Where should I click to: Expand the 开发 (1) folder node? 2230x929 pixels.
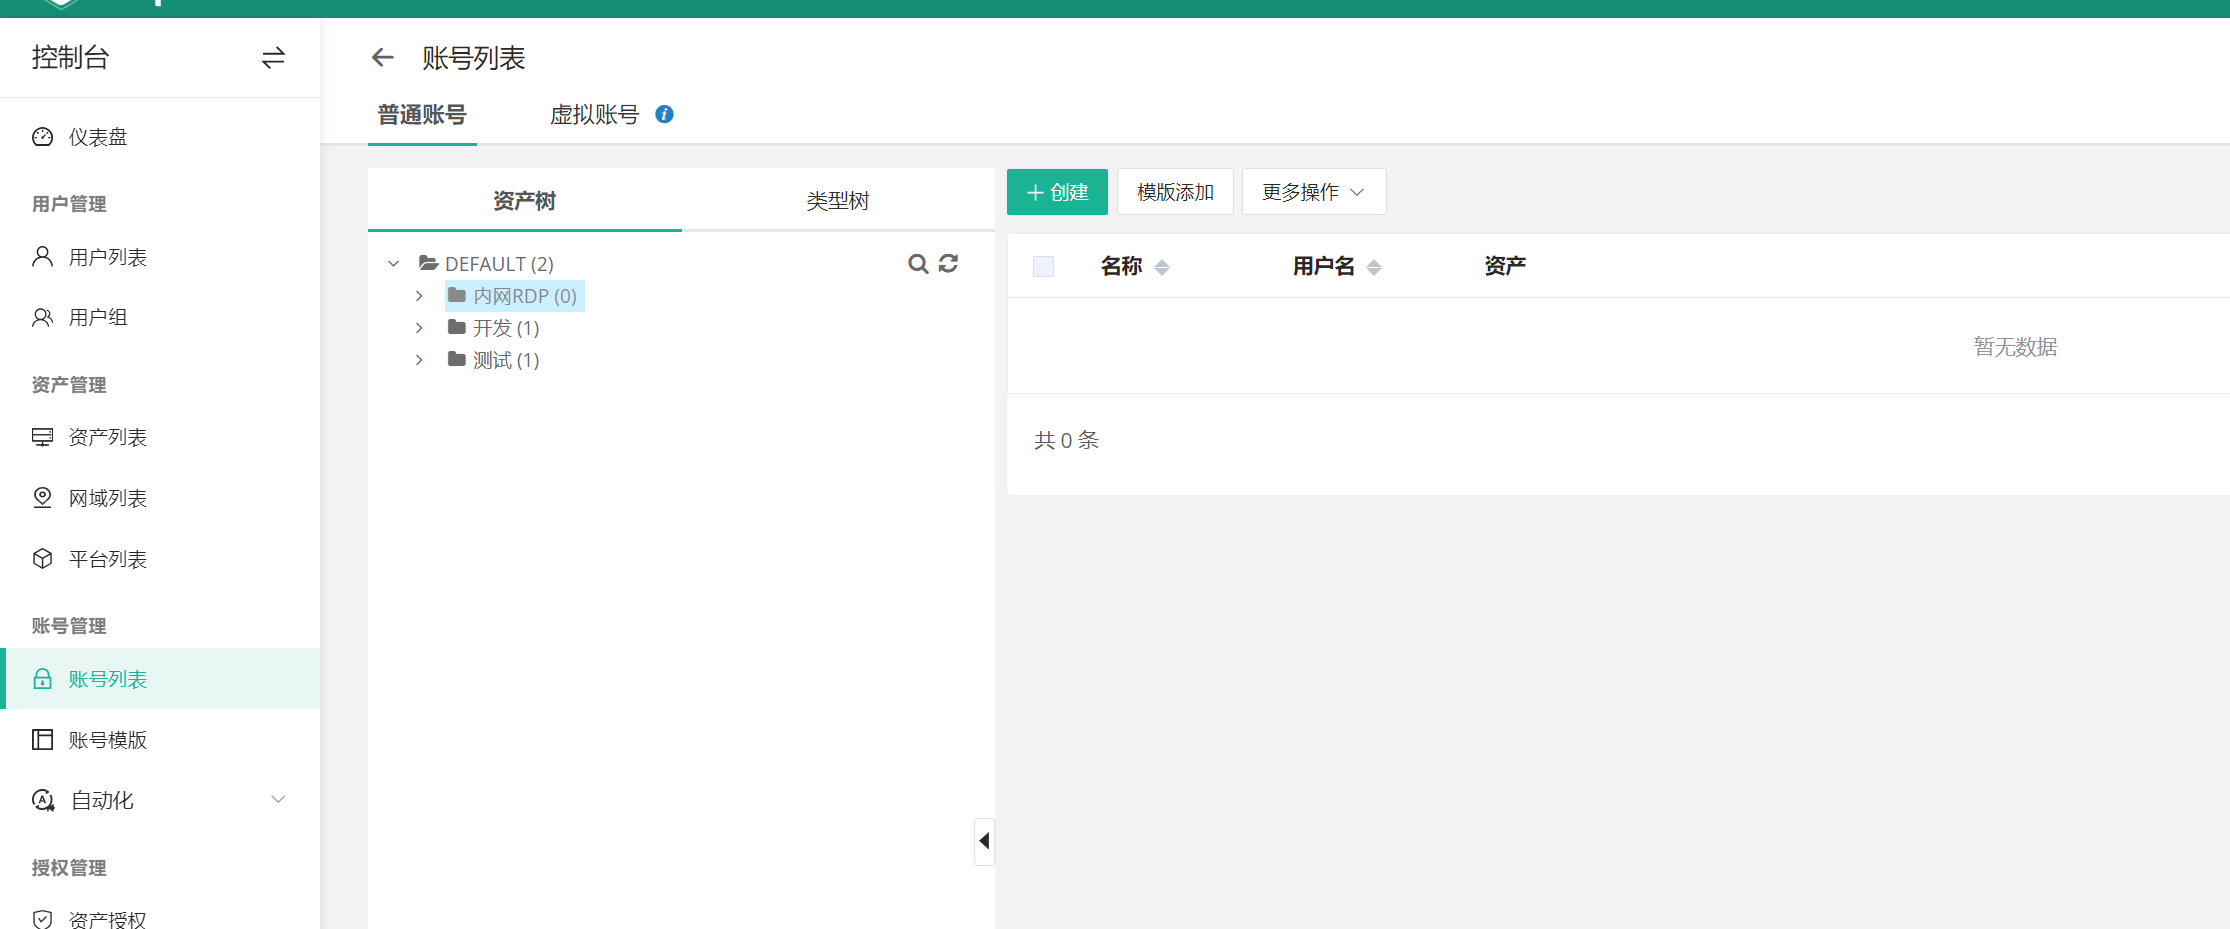419,328
